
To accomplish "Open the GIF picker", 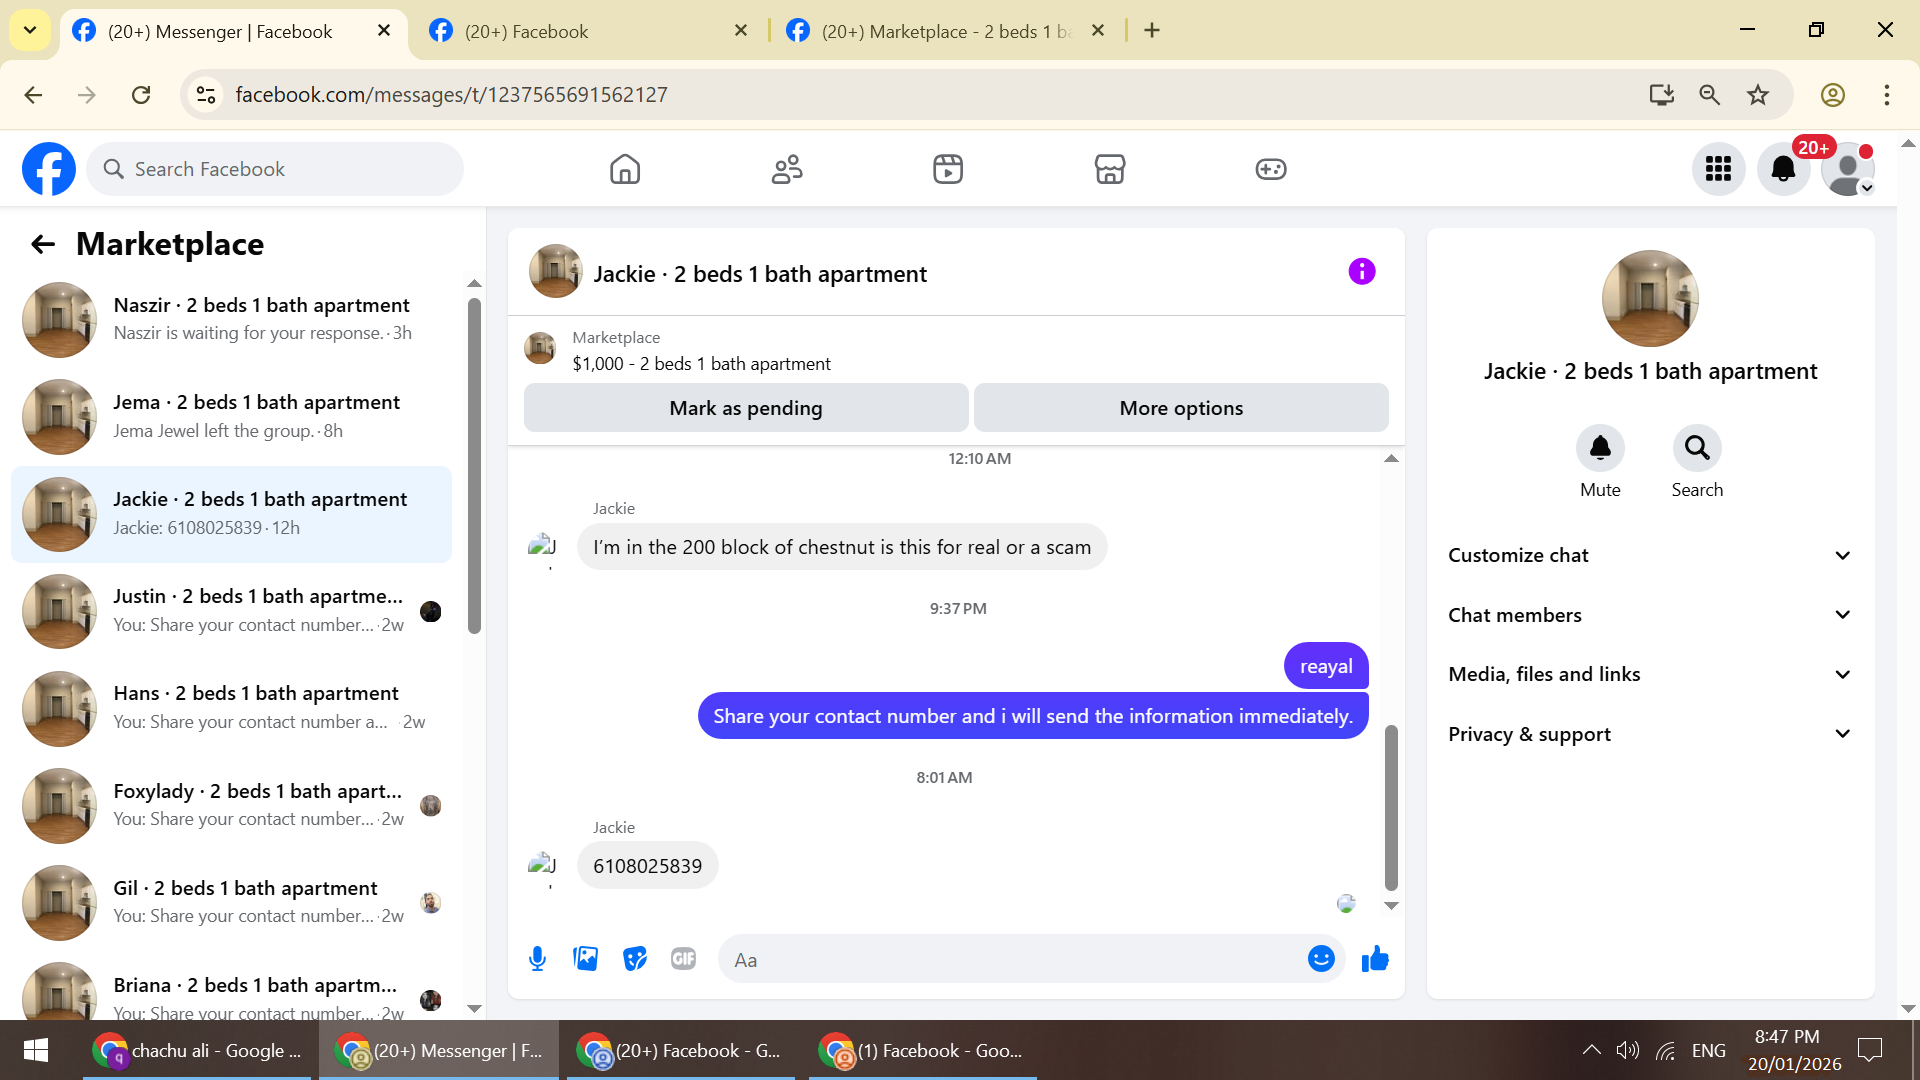I will click(684, 959).
